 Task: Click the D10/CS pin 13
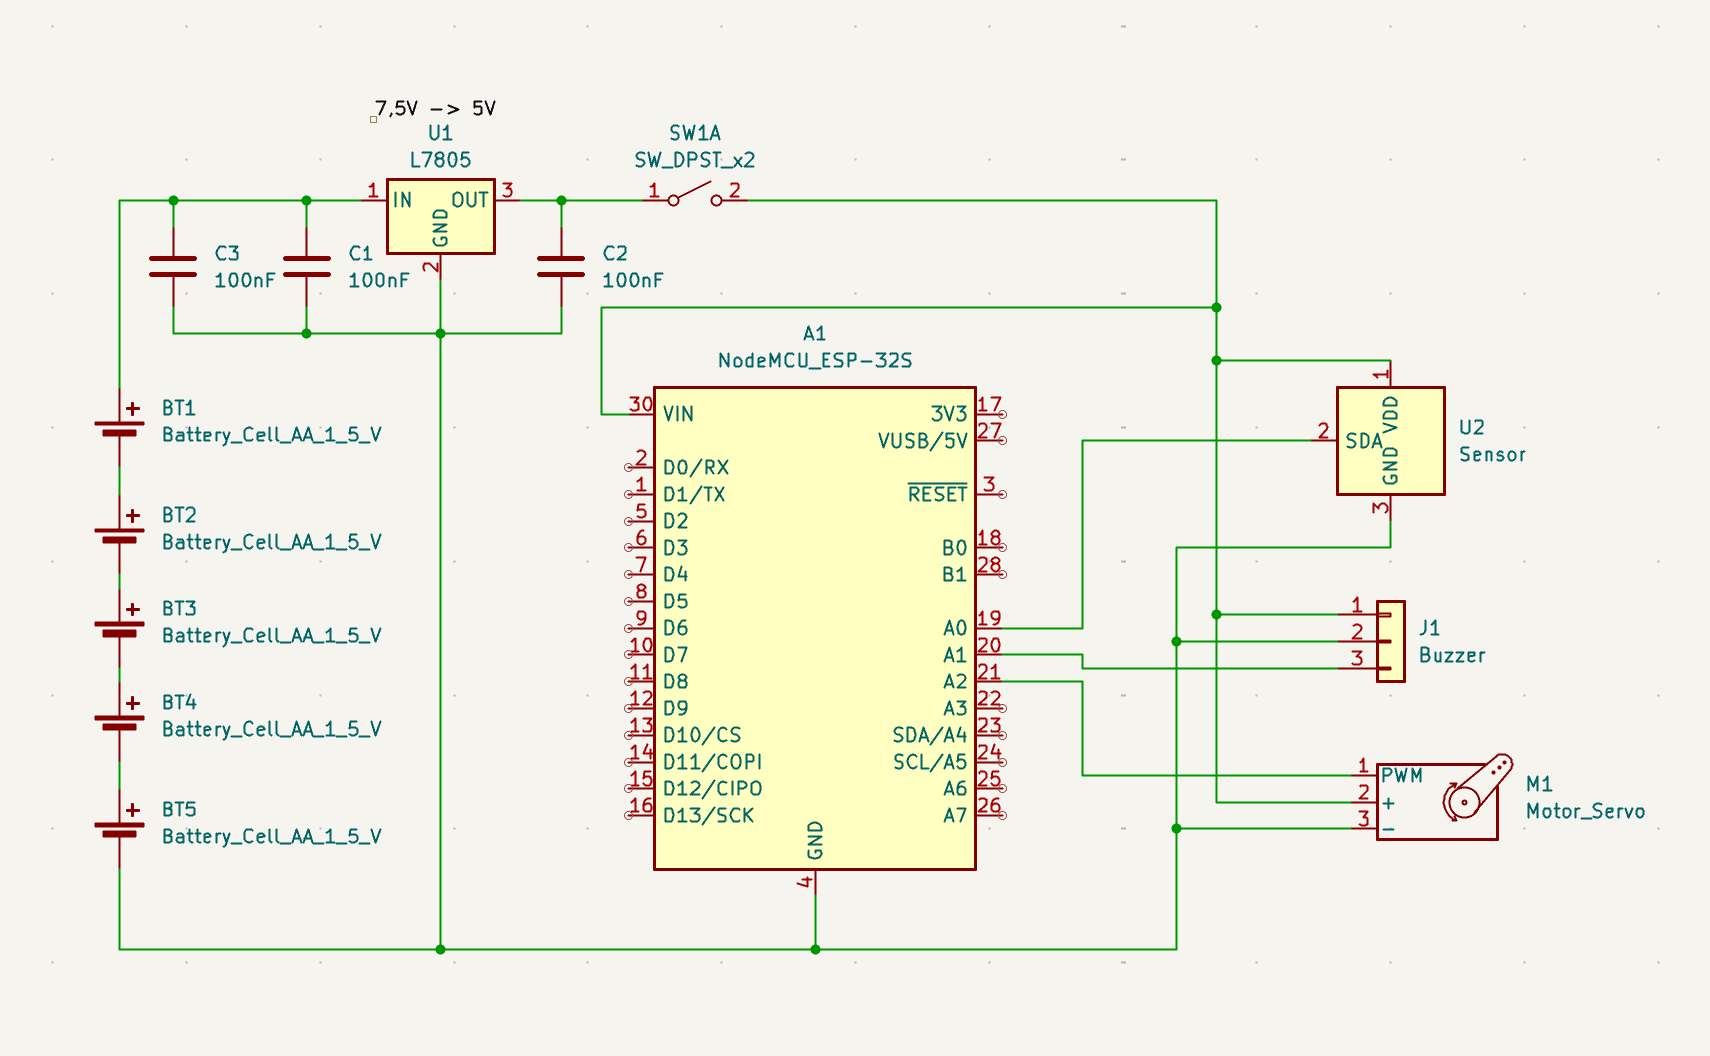click(x=639, y=734)
